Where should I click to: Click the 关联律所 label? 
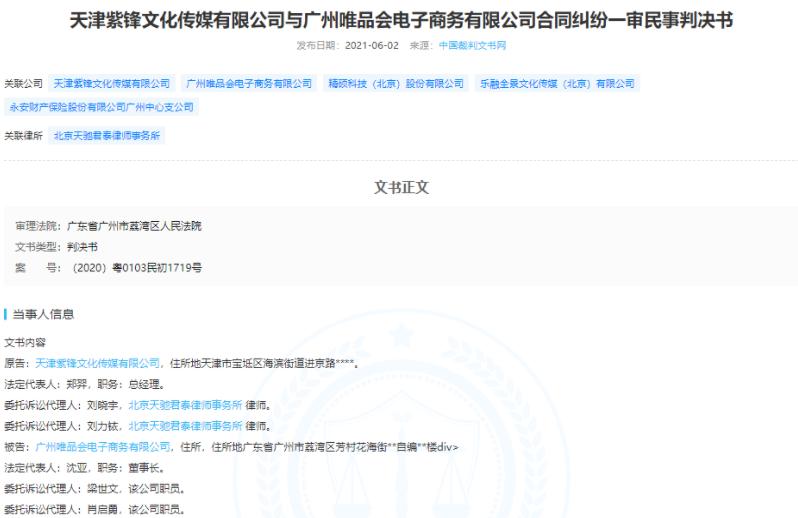click(x=23, y=136)
